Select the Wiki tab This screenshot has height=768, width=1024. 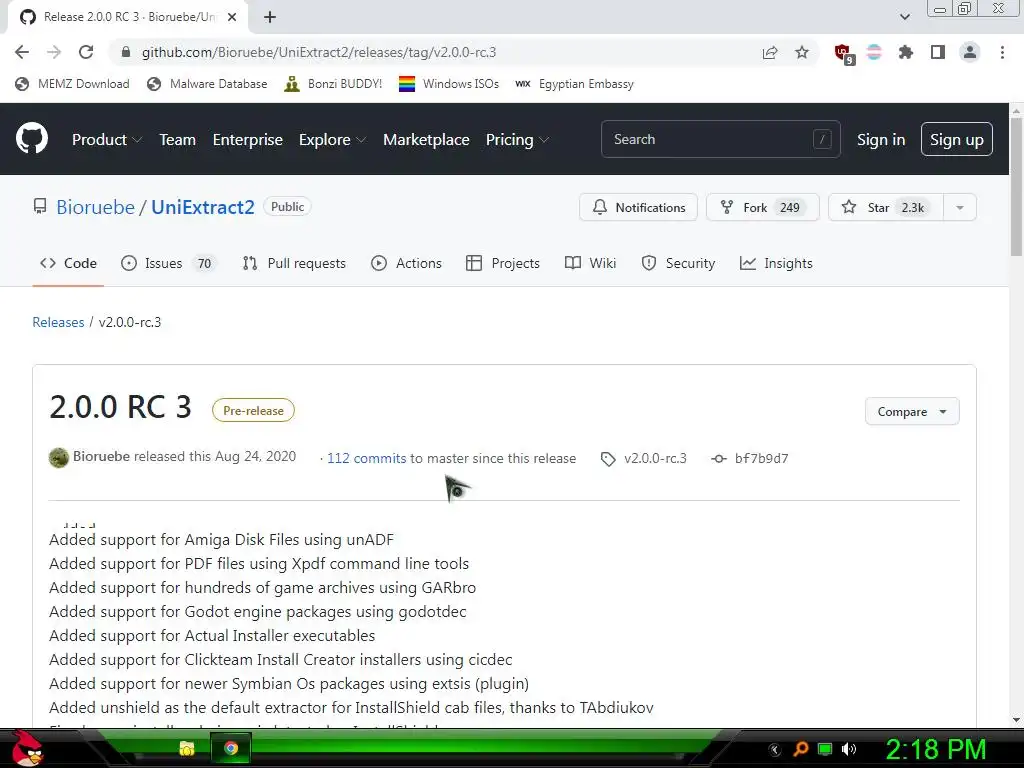click(590, 263)
